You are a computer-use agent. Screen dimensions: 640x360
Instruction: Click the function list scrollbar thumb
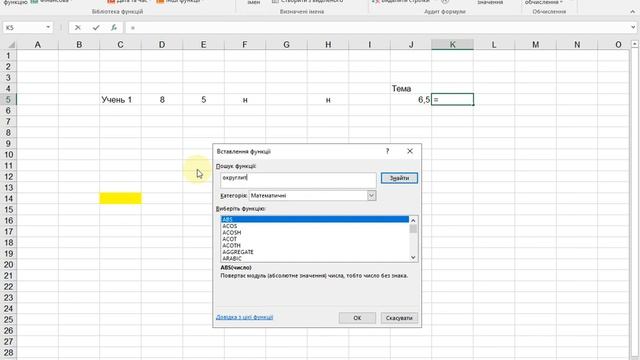coord(413,229)
